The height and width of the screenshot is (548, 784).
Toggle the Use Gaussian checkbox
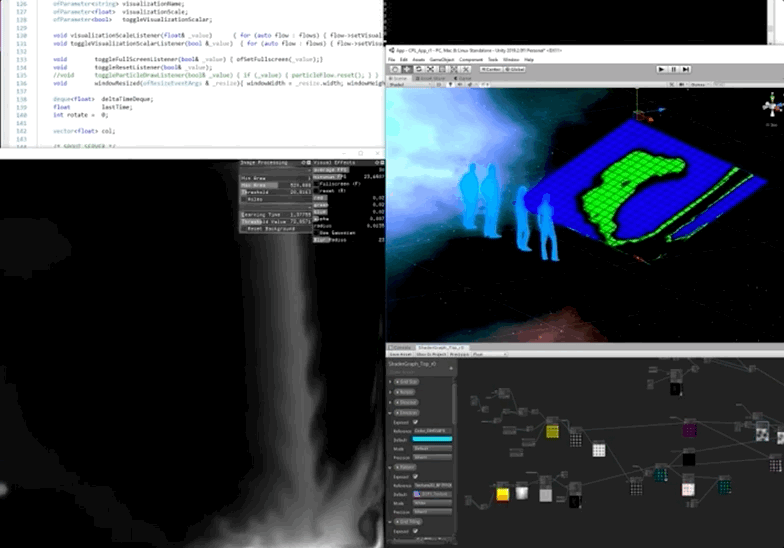coord(317,233)
